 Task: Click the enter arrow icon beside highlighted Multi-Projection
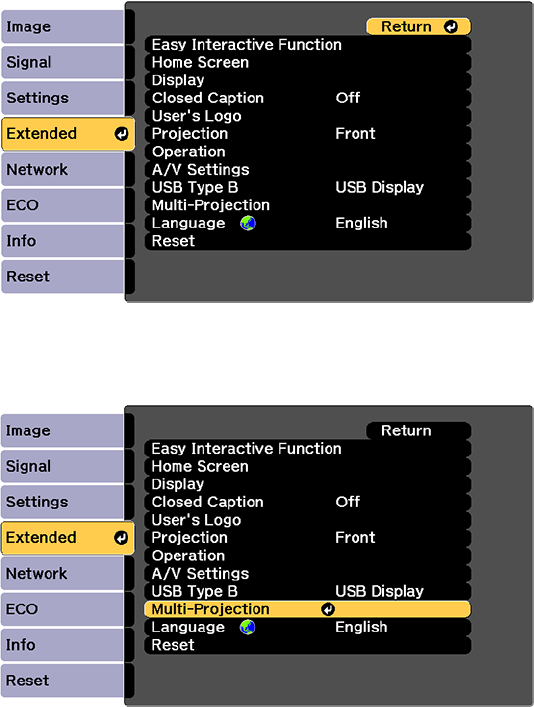(x=328, y=610)
